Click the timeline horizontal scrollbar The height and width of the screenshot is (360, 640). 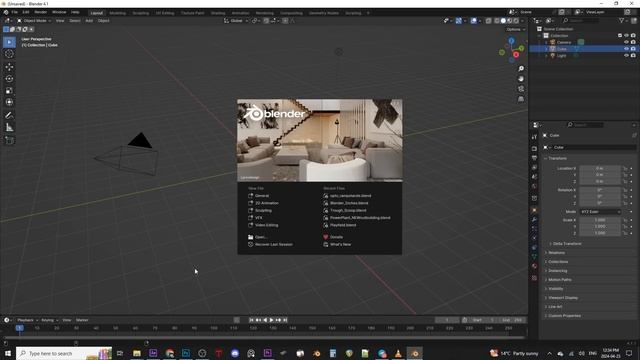pyautogui.click(x=264, y=338)
